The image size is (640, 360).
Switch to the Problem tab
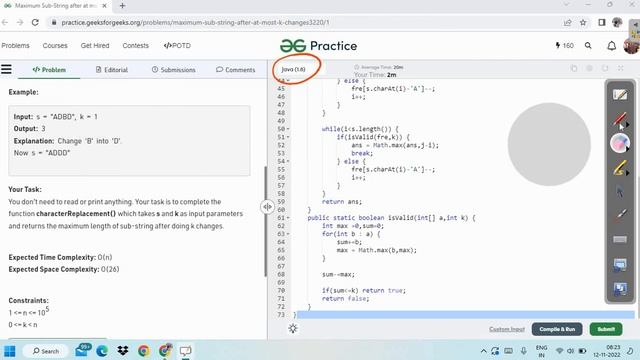(x=49, y=70)
